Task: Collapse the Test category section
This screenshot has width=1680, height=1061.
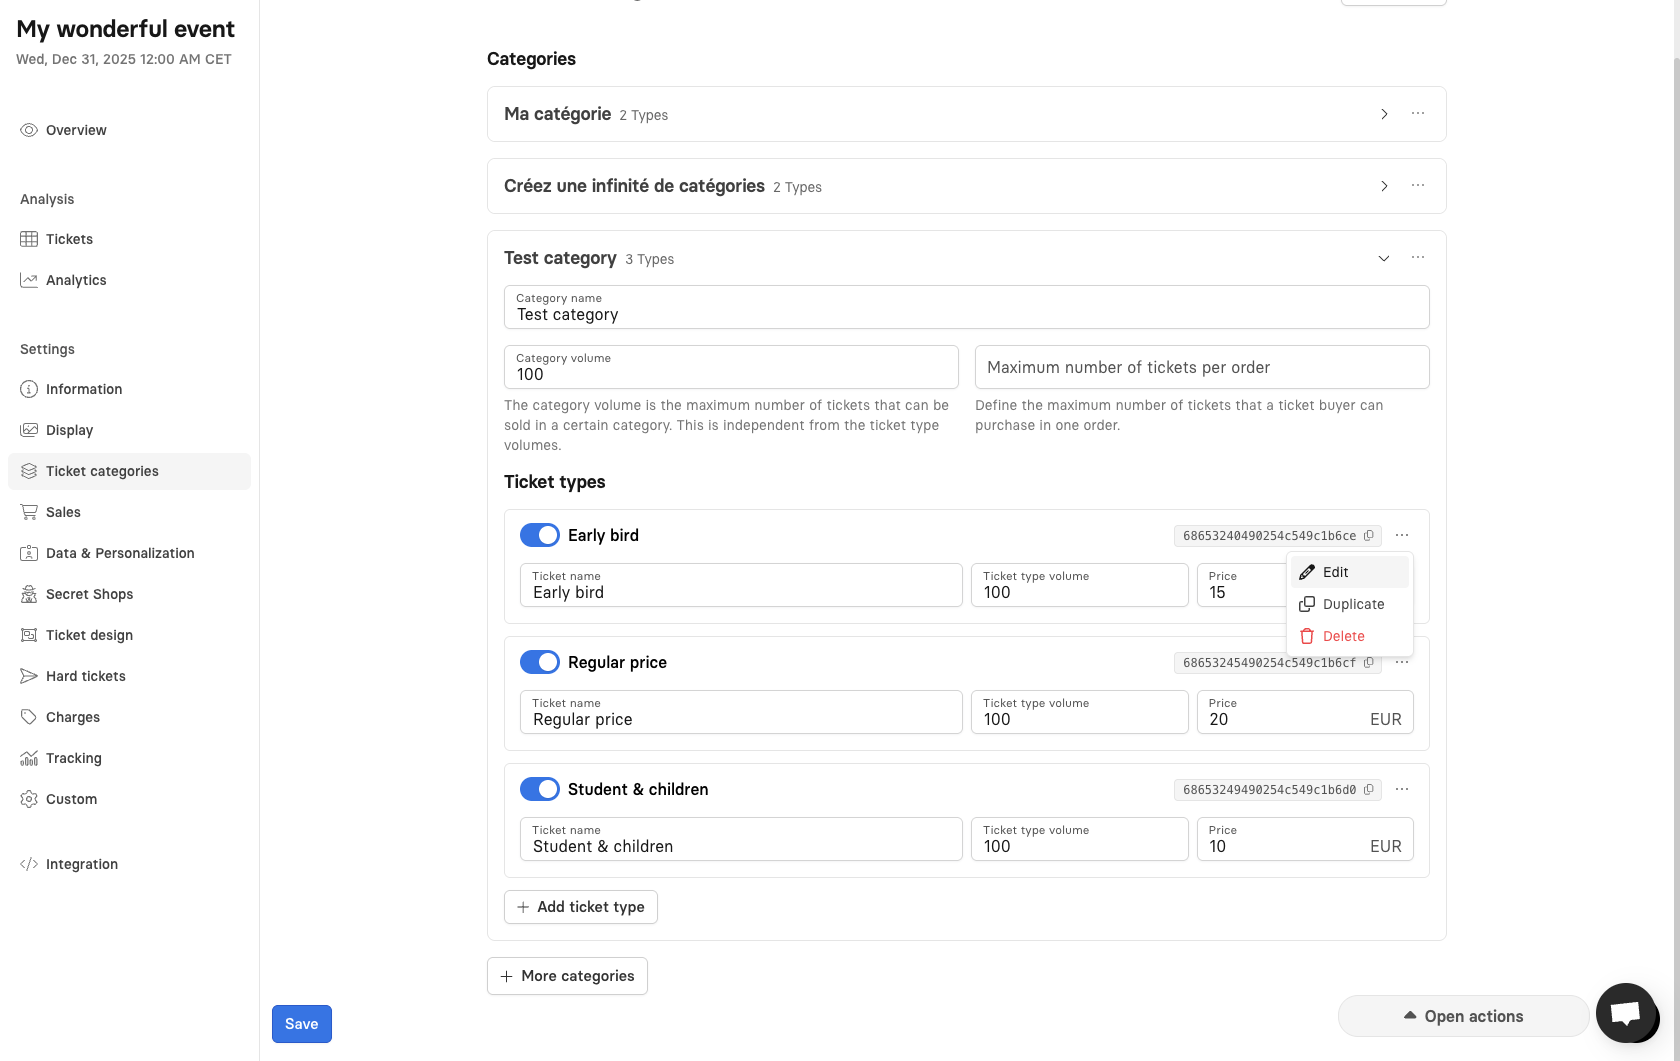Action: coord(1384,258)
